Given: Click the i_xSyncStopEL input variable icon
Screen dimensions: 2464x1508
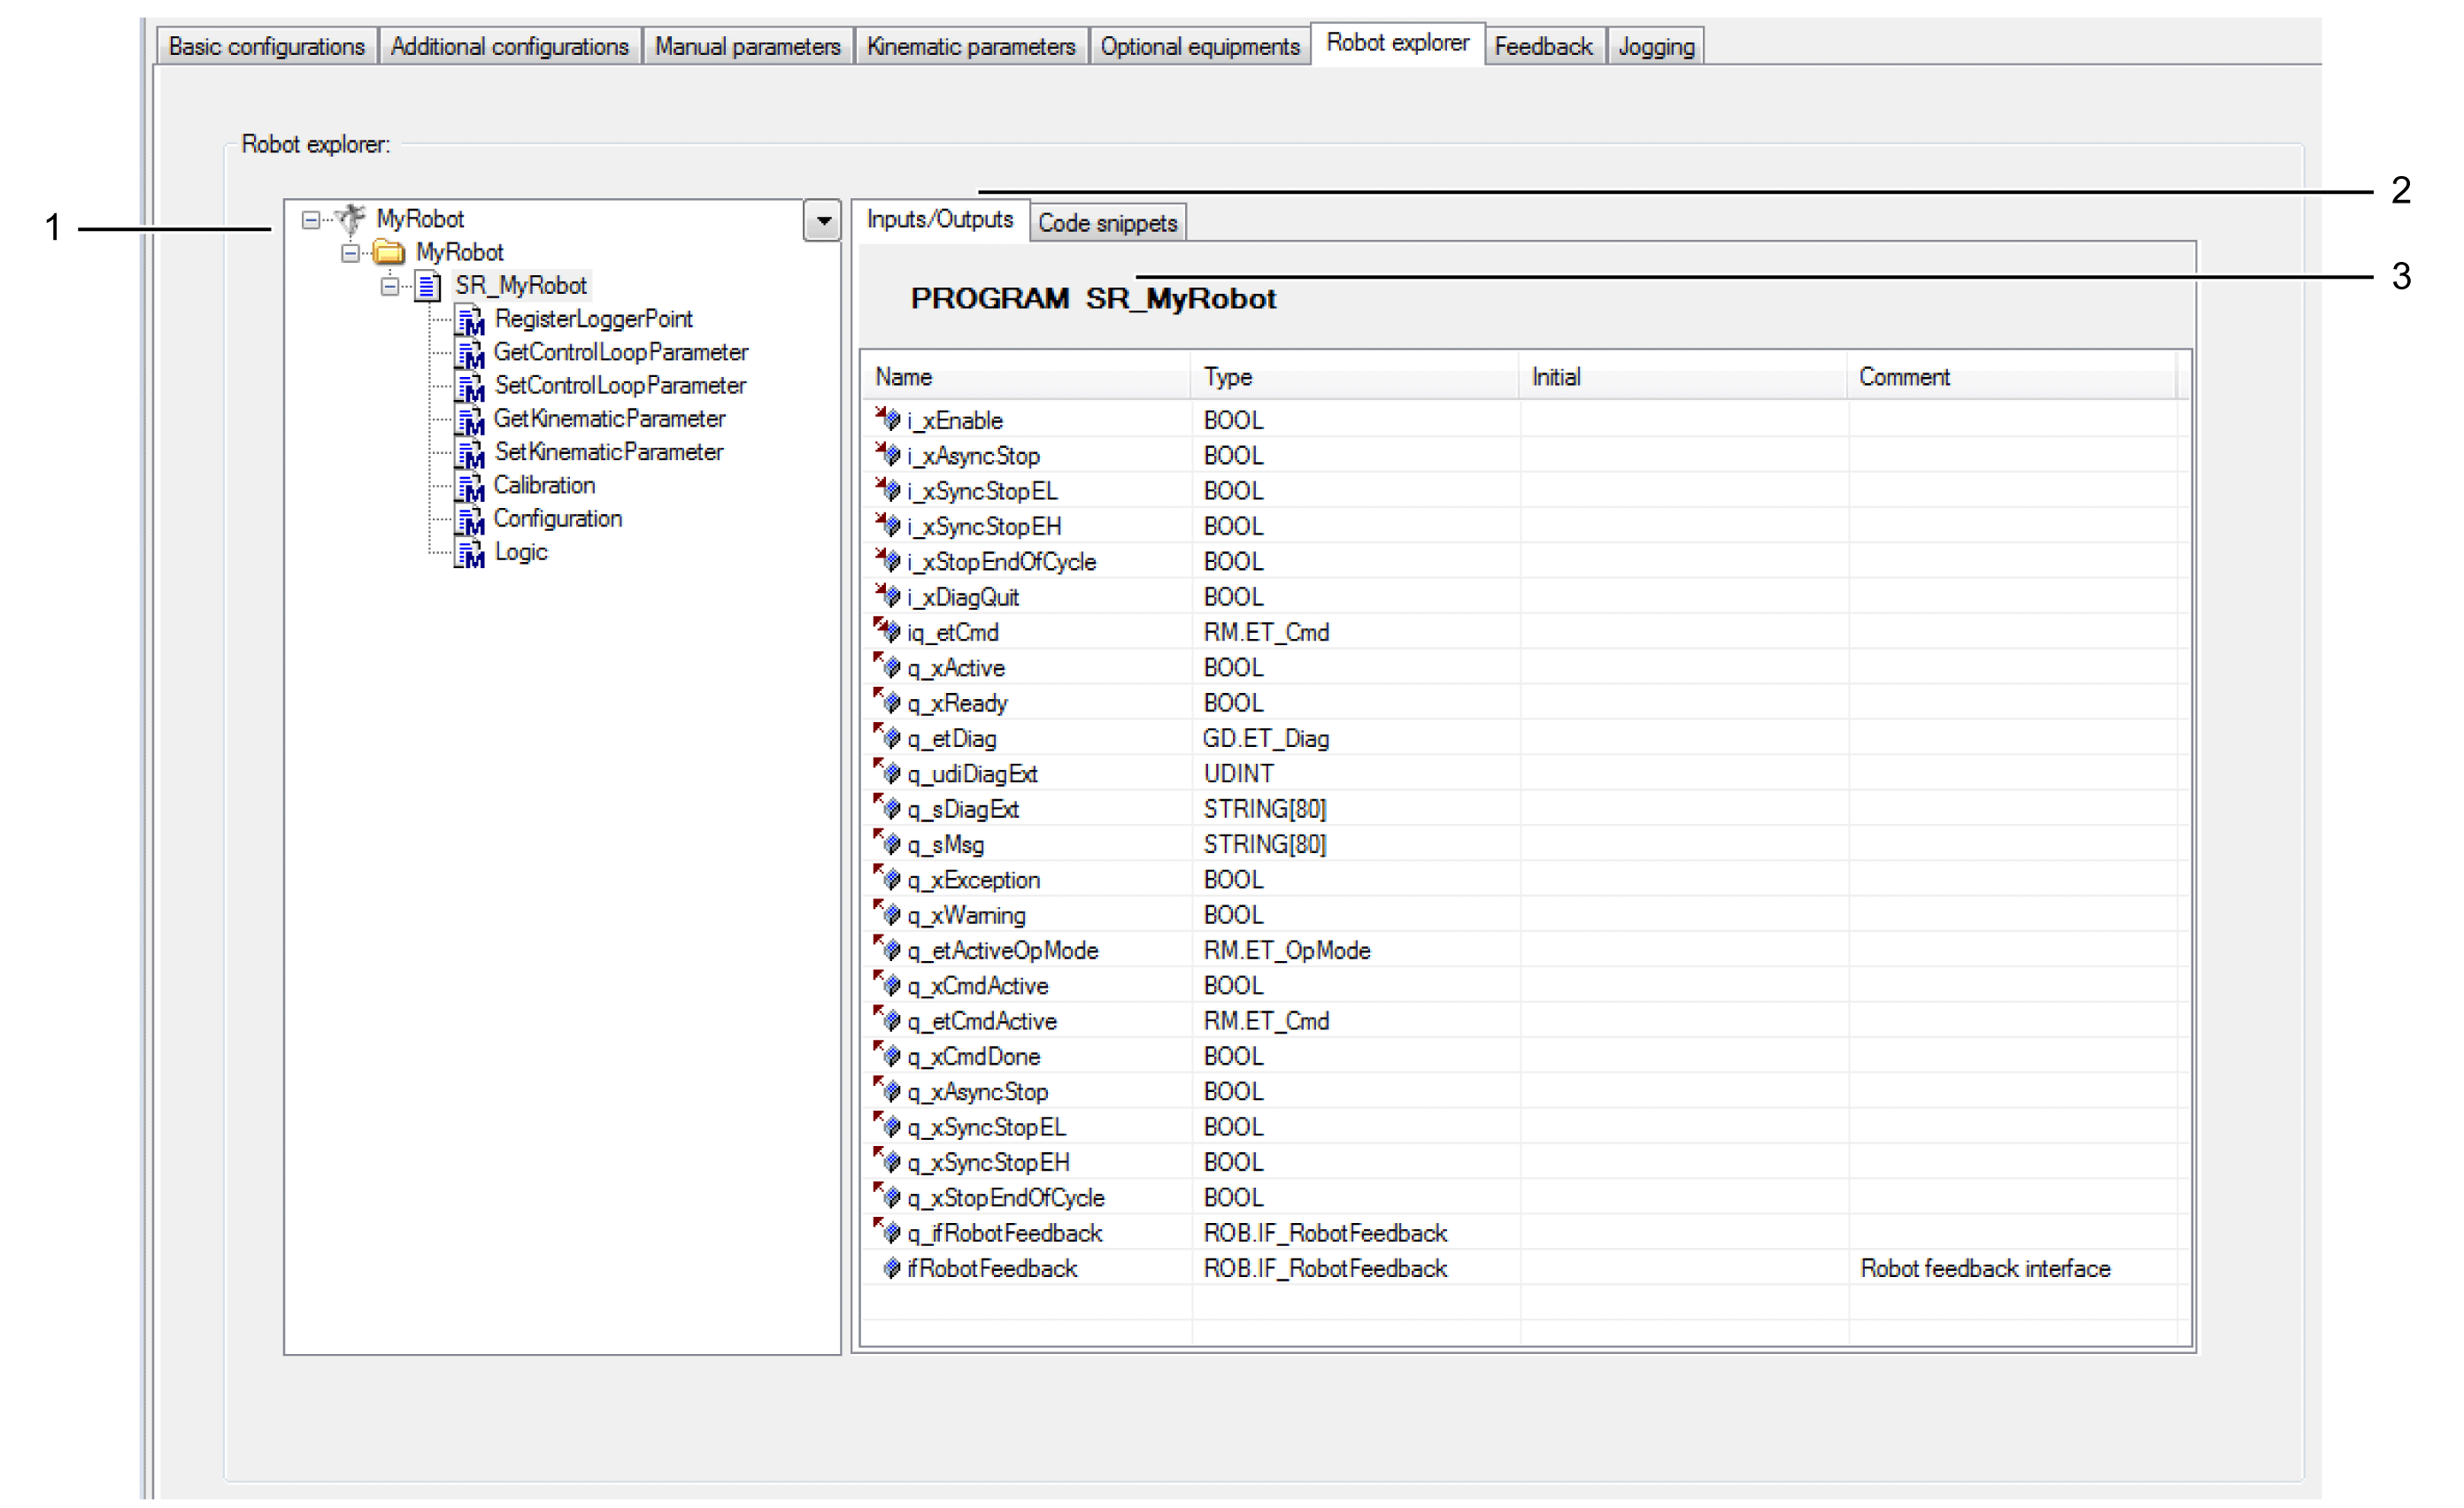Looking at the screenshot, I should 888,490.
